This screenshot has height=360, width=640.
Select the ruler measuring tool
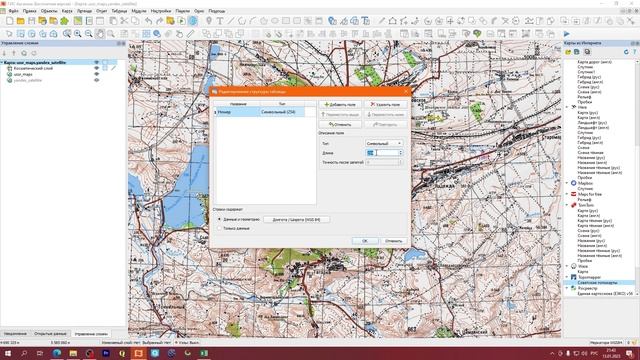coord(191,34)
